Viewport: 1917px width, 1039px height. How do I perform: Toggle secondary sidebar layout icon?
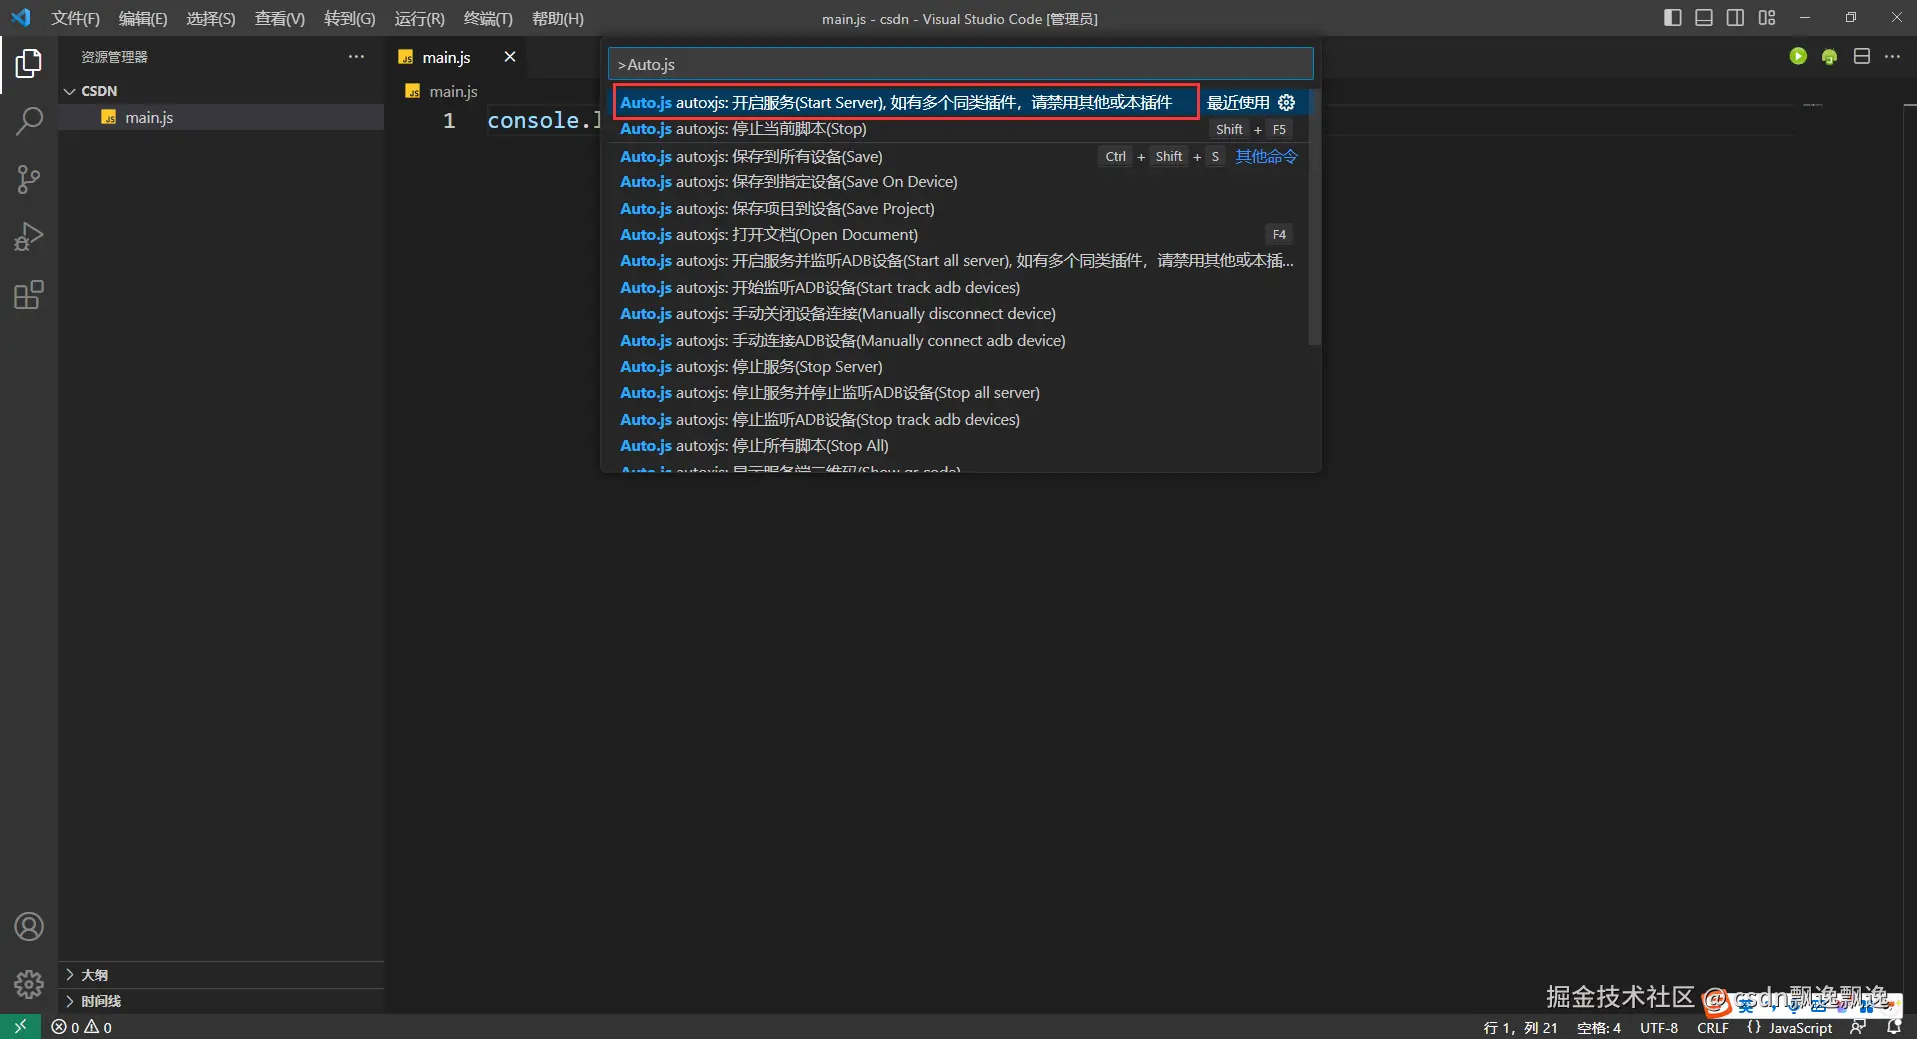1735,18
